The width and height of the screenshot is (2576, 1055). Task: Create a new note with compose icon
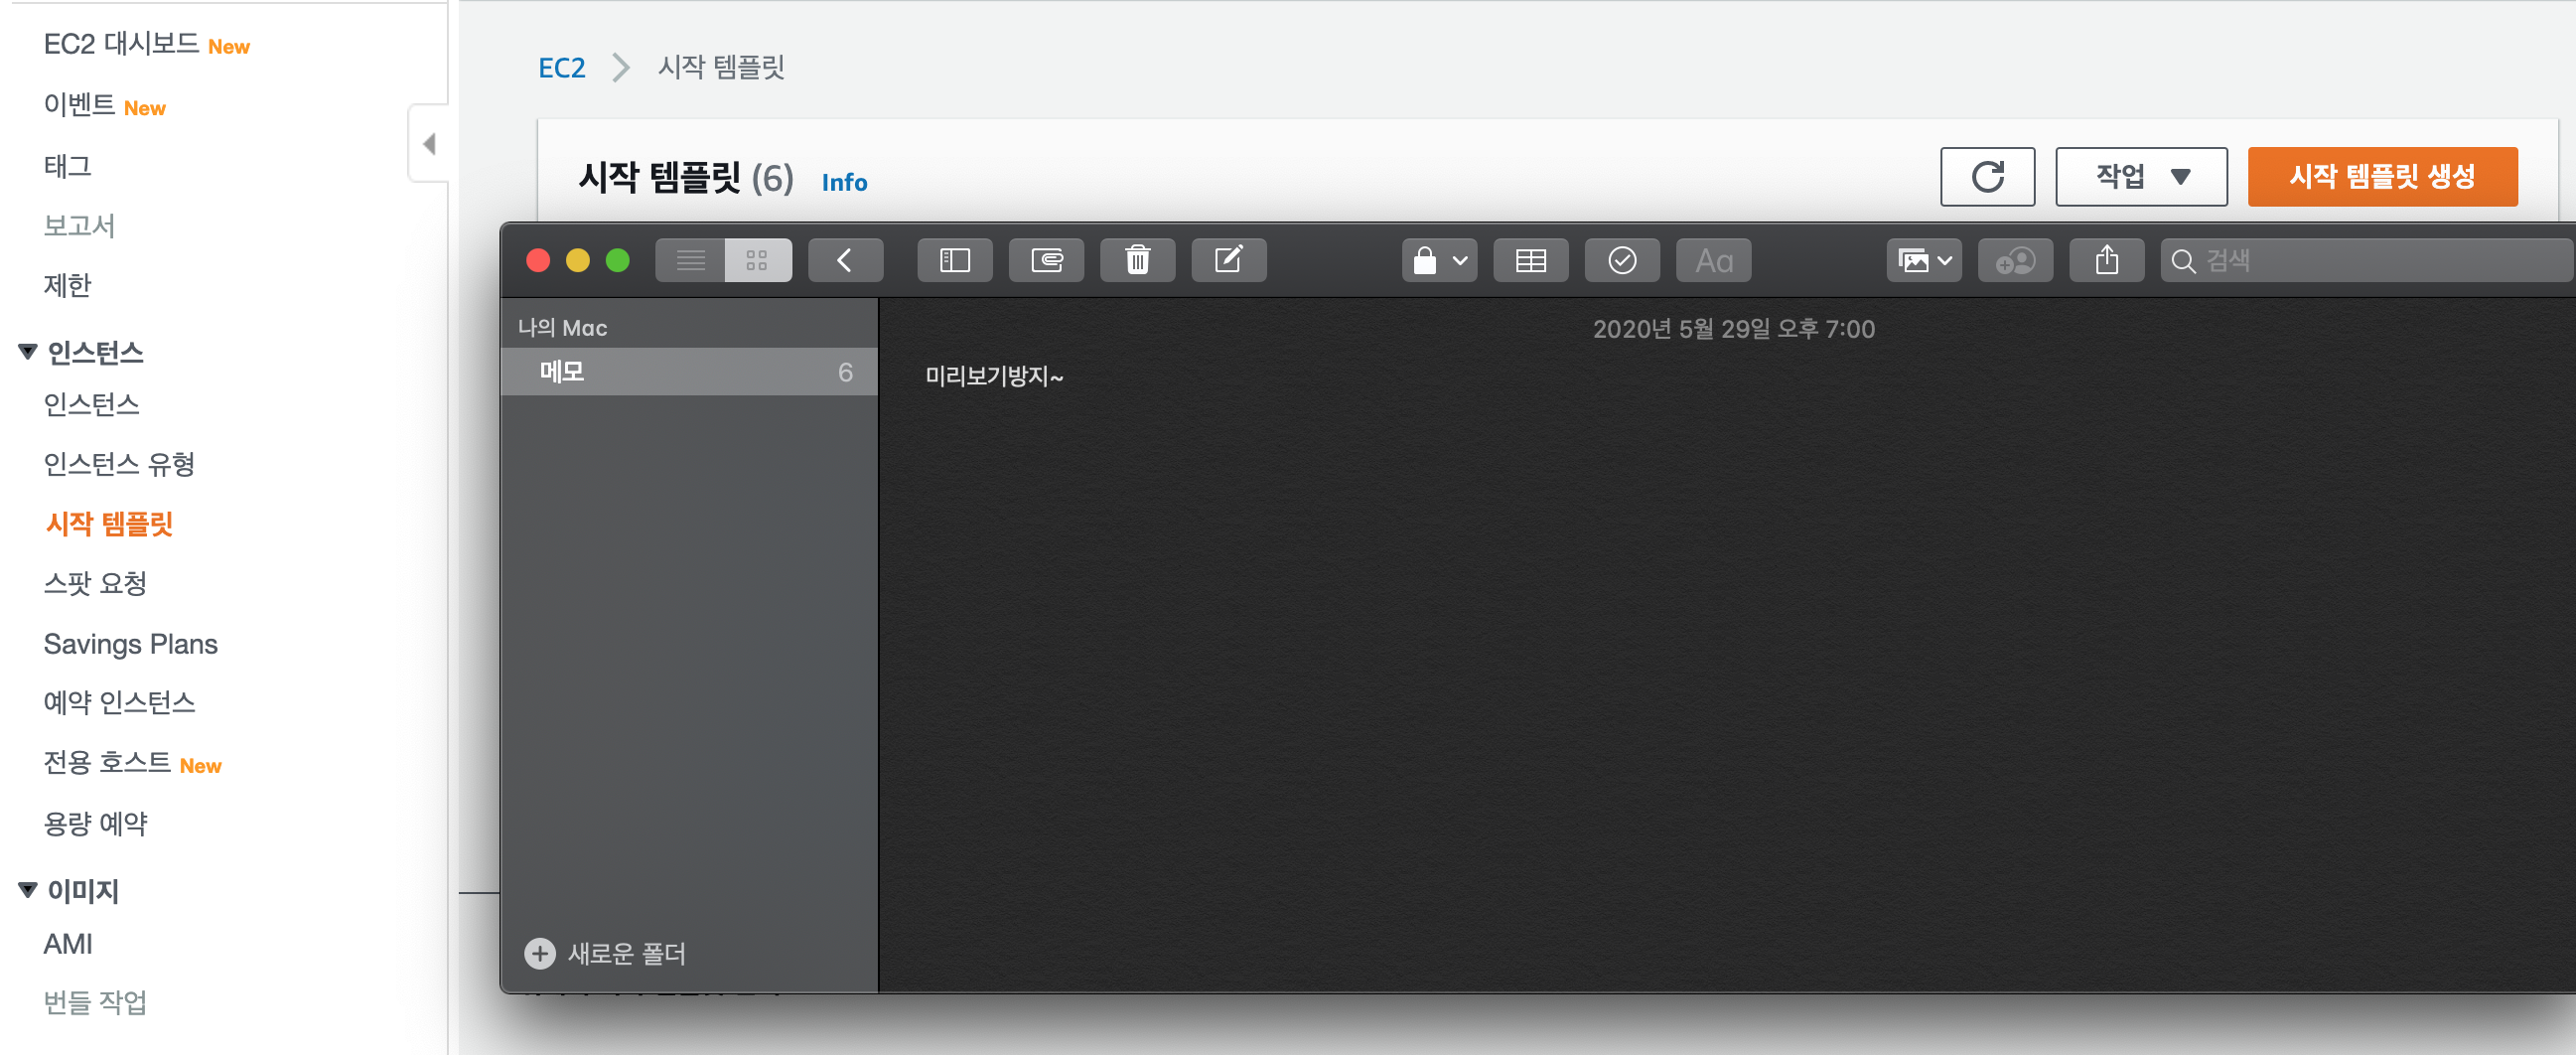point(1229,261)
